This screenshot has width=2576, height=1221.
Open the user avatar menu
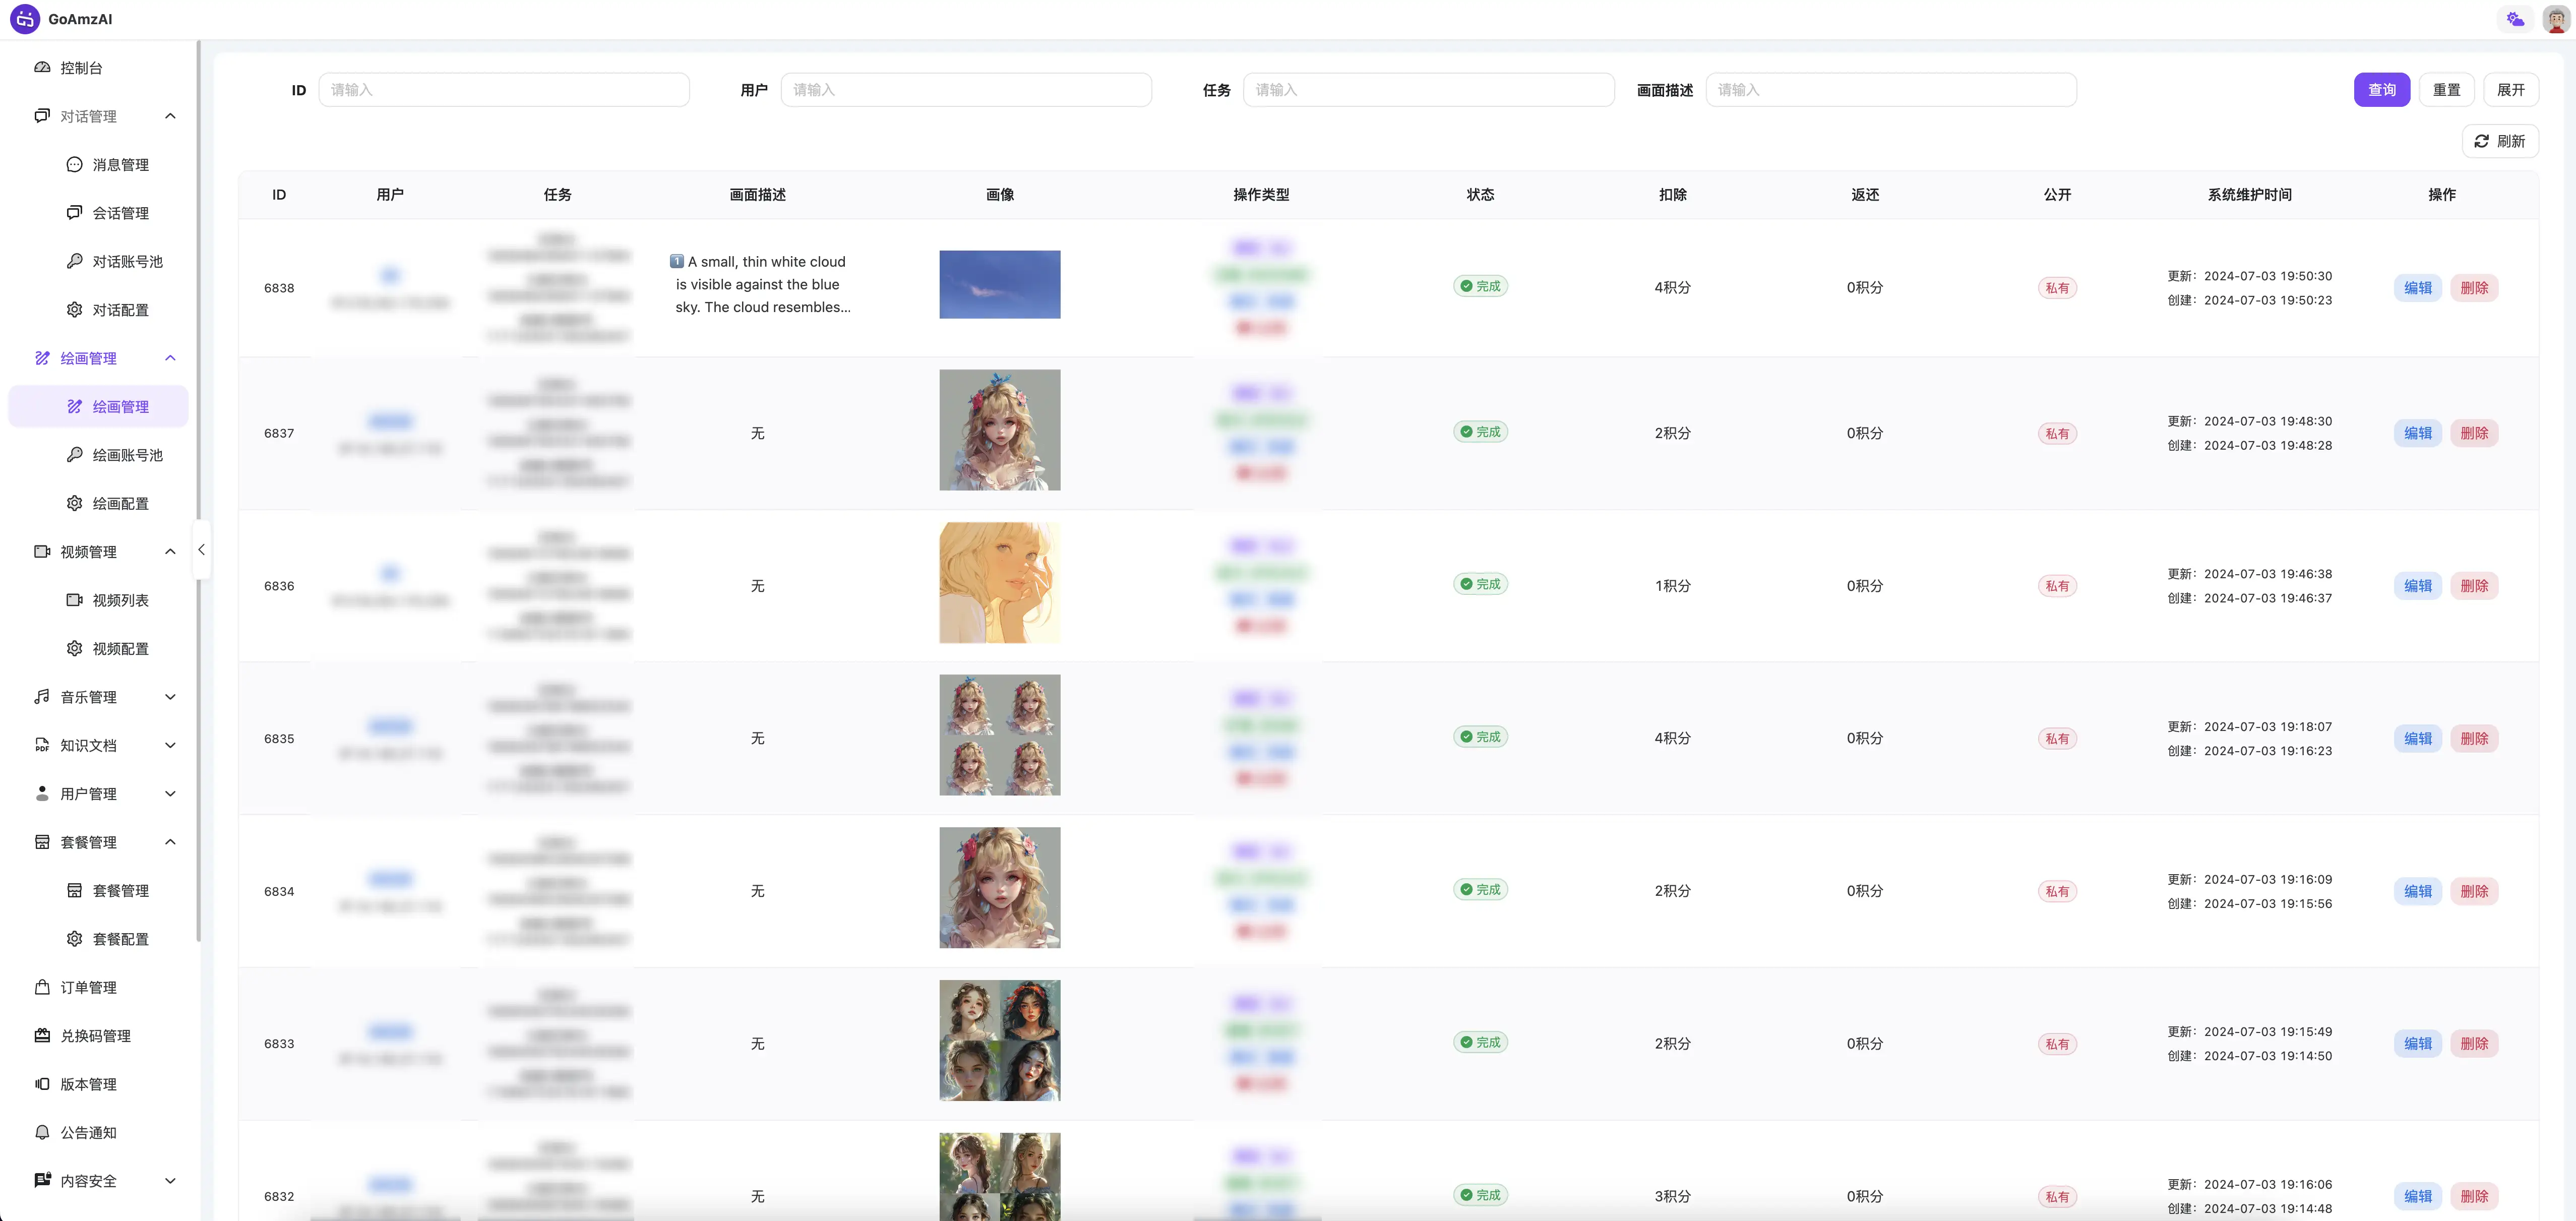coord(2556,19)
